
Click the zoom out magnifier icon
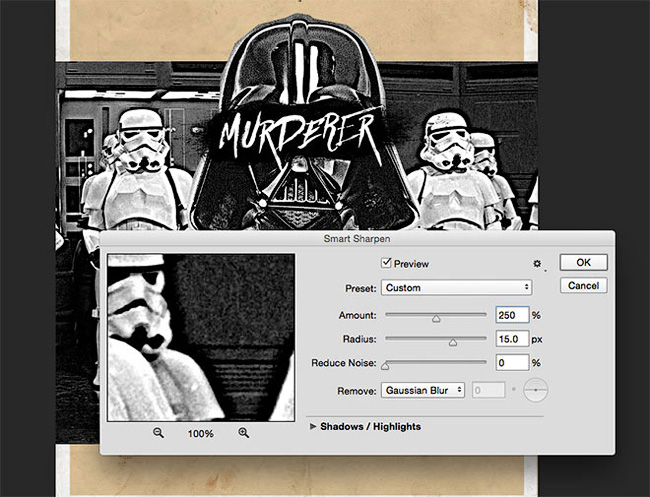[158, 433]
